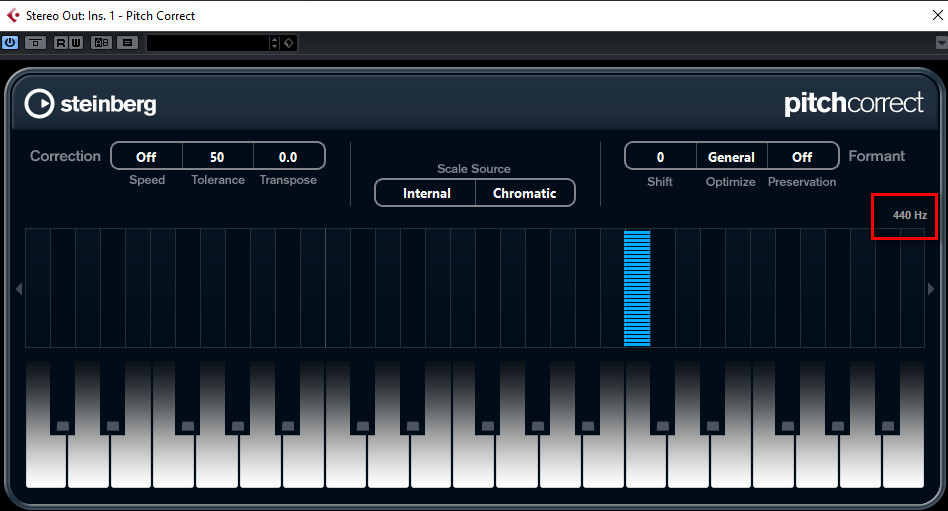Viewport: 948px width, 511px height.
Task: Click the Speed value Off
Action: pyautogui.click(x=146, y=157)
